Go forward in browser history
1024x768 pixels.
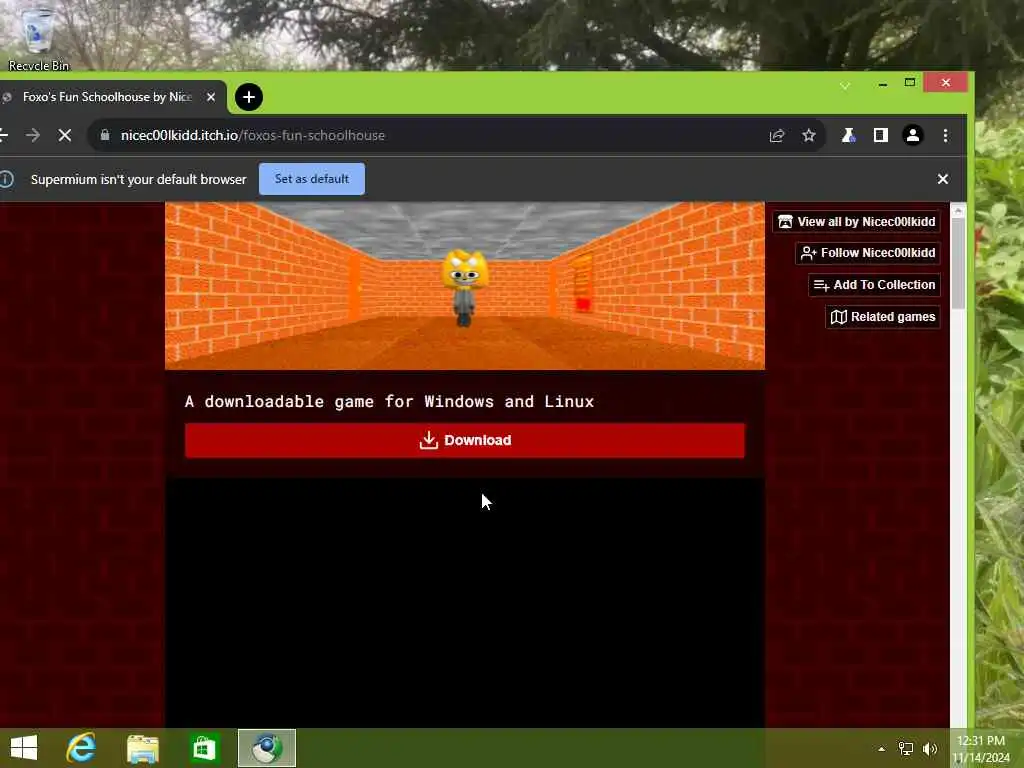(33, 135)
